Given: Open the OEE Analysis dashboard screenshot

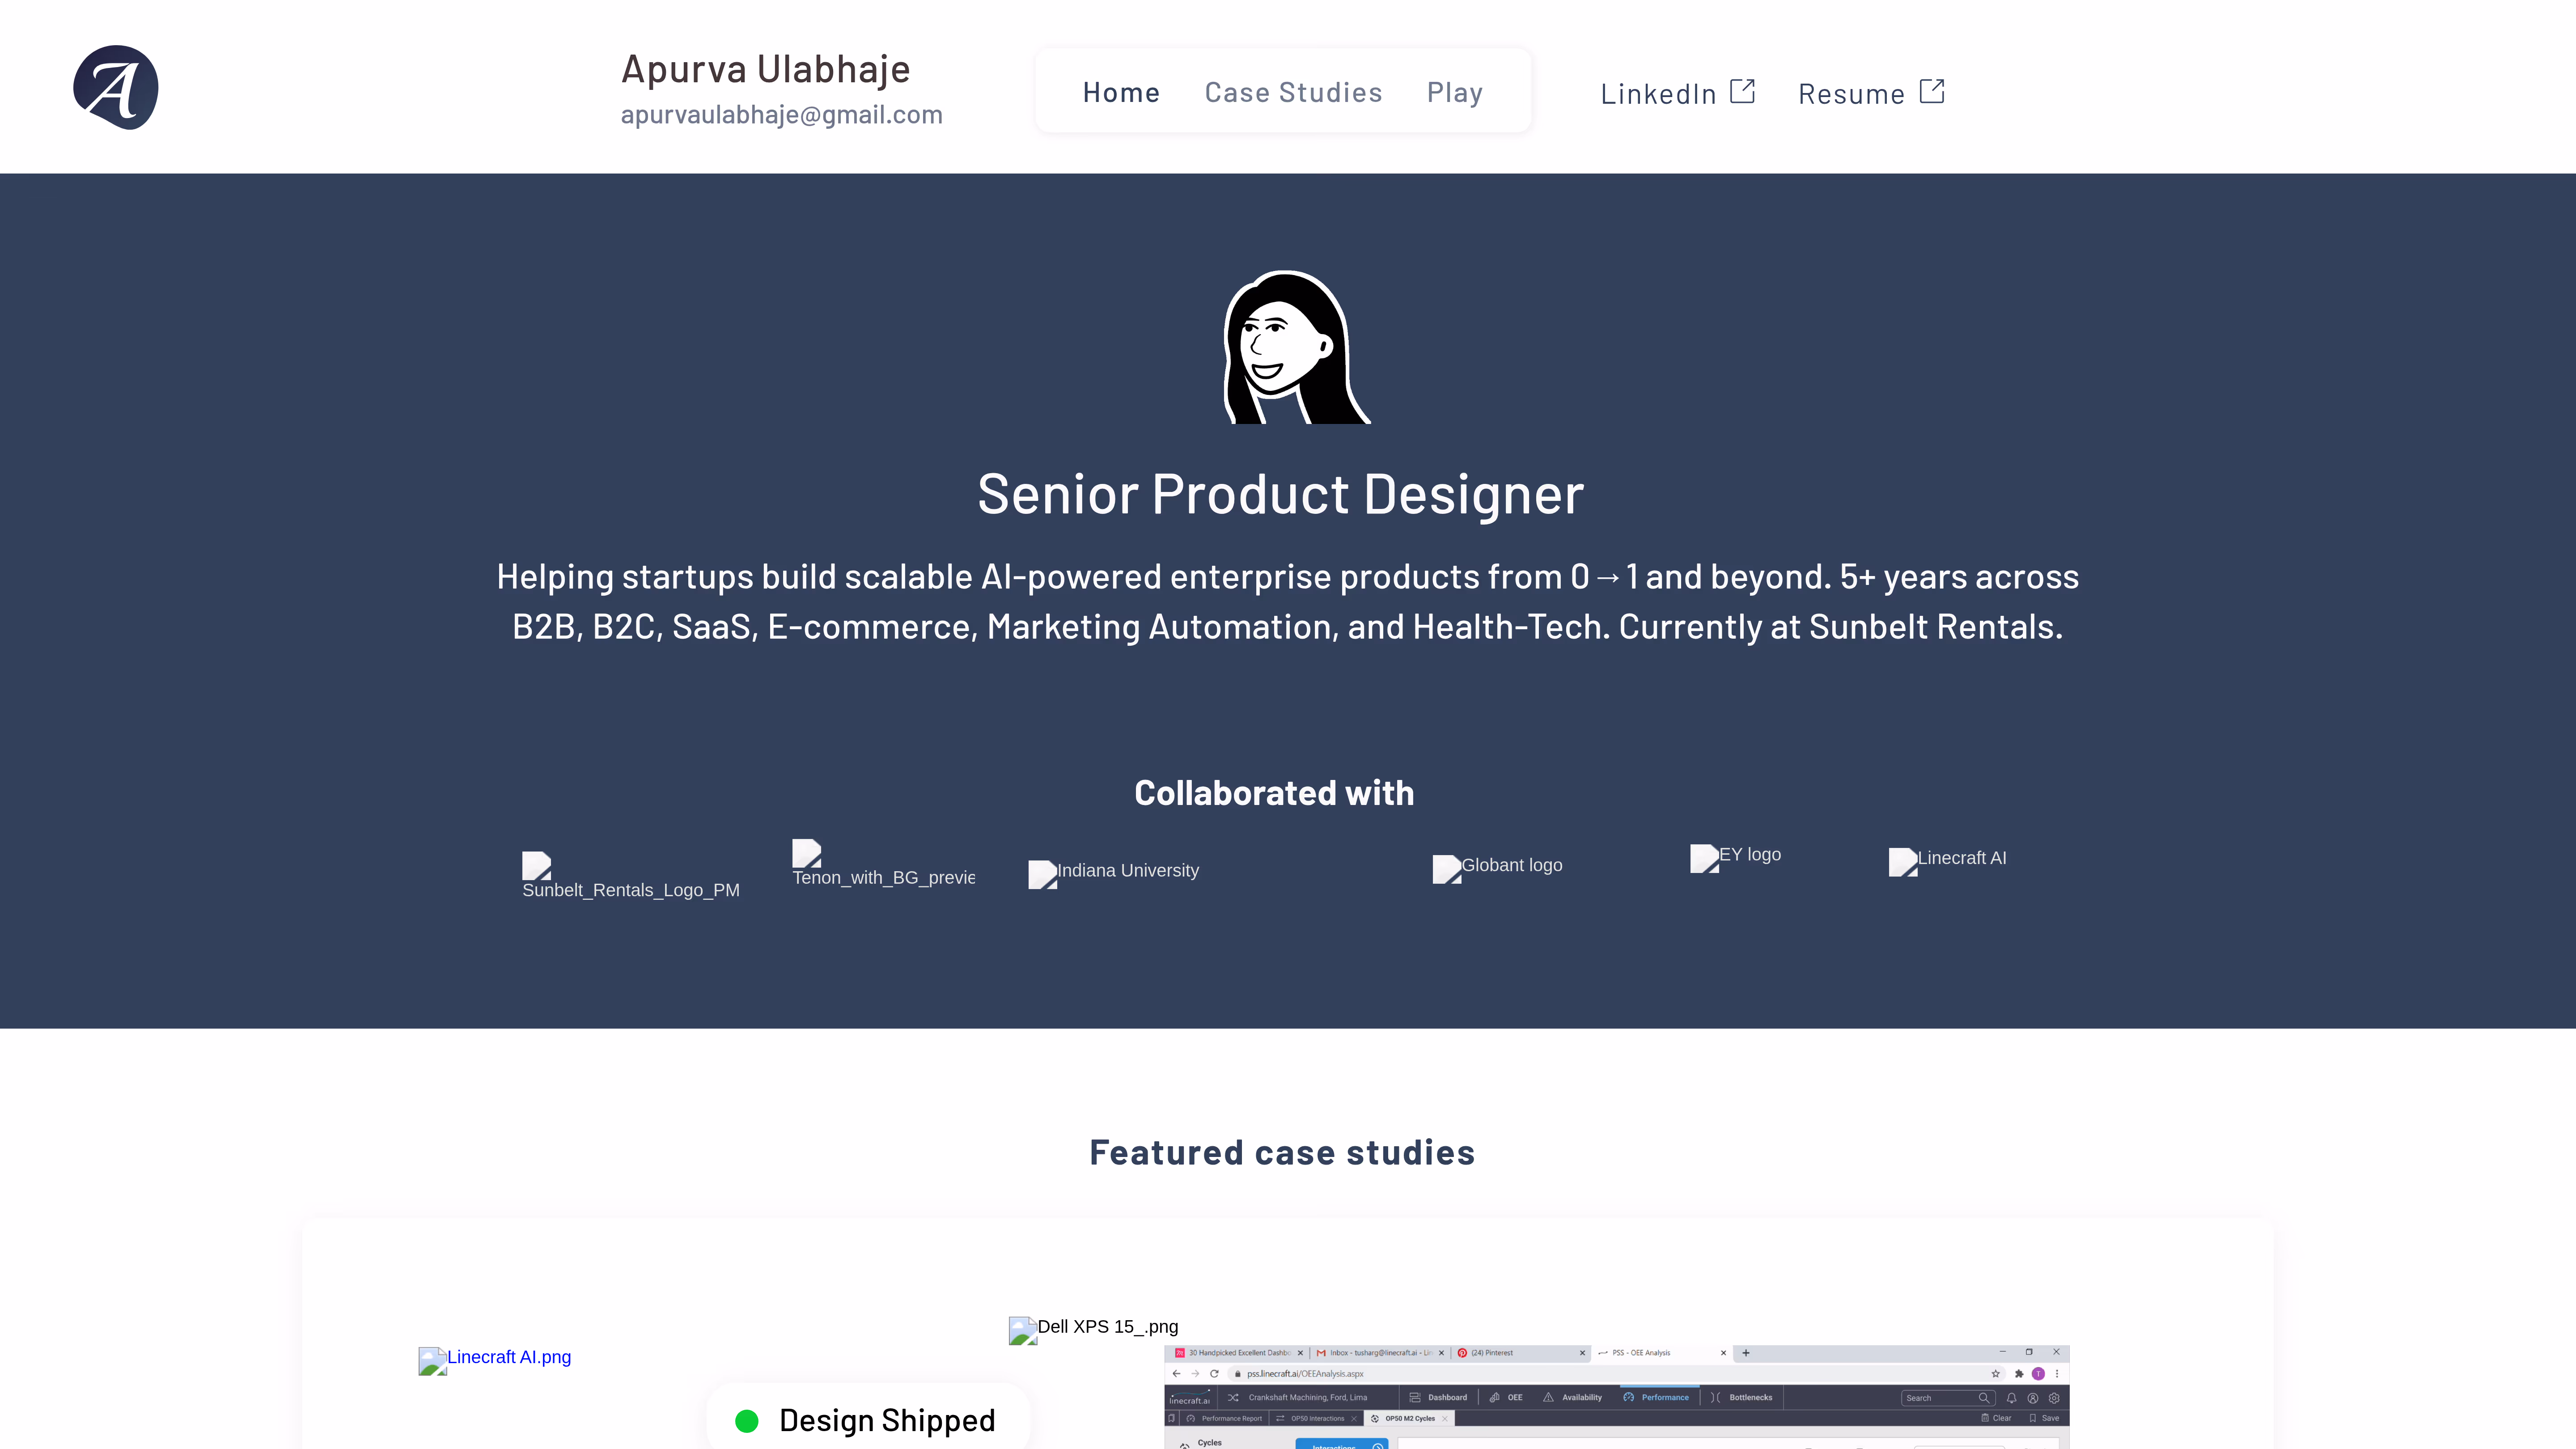Looking at the screenshot, I should pos(1617,1397).
